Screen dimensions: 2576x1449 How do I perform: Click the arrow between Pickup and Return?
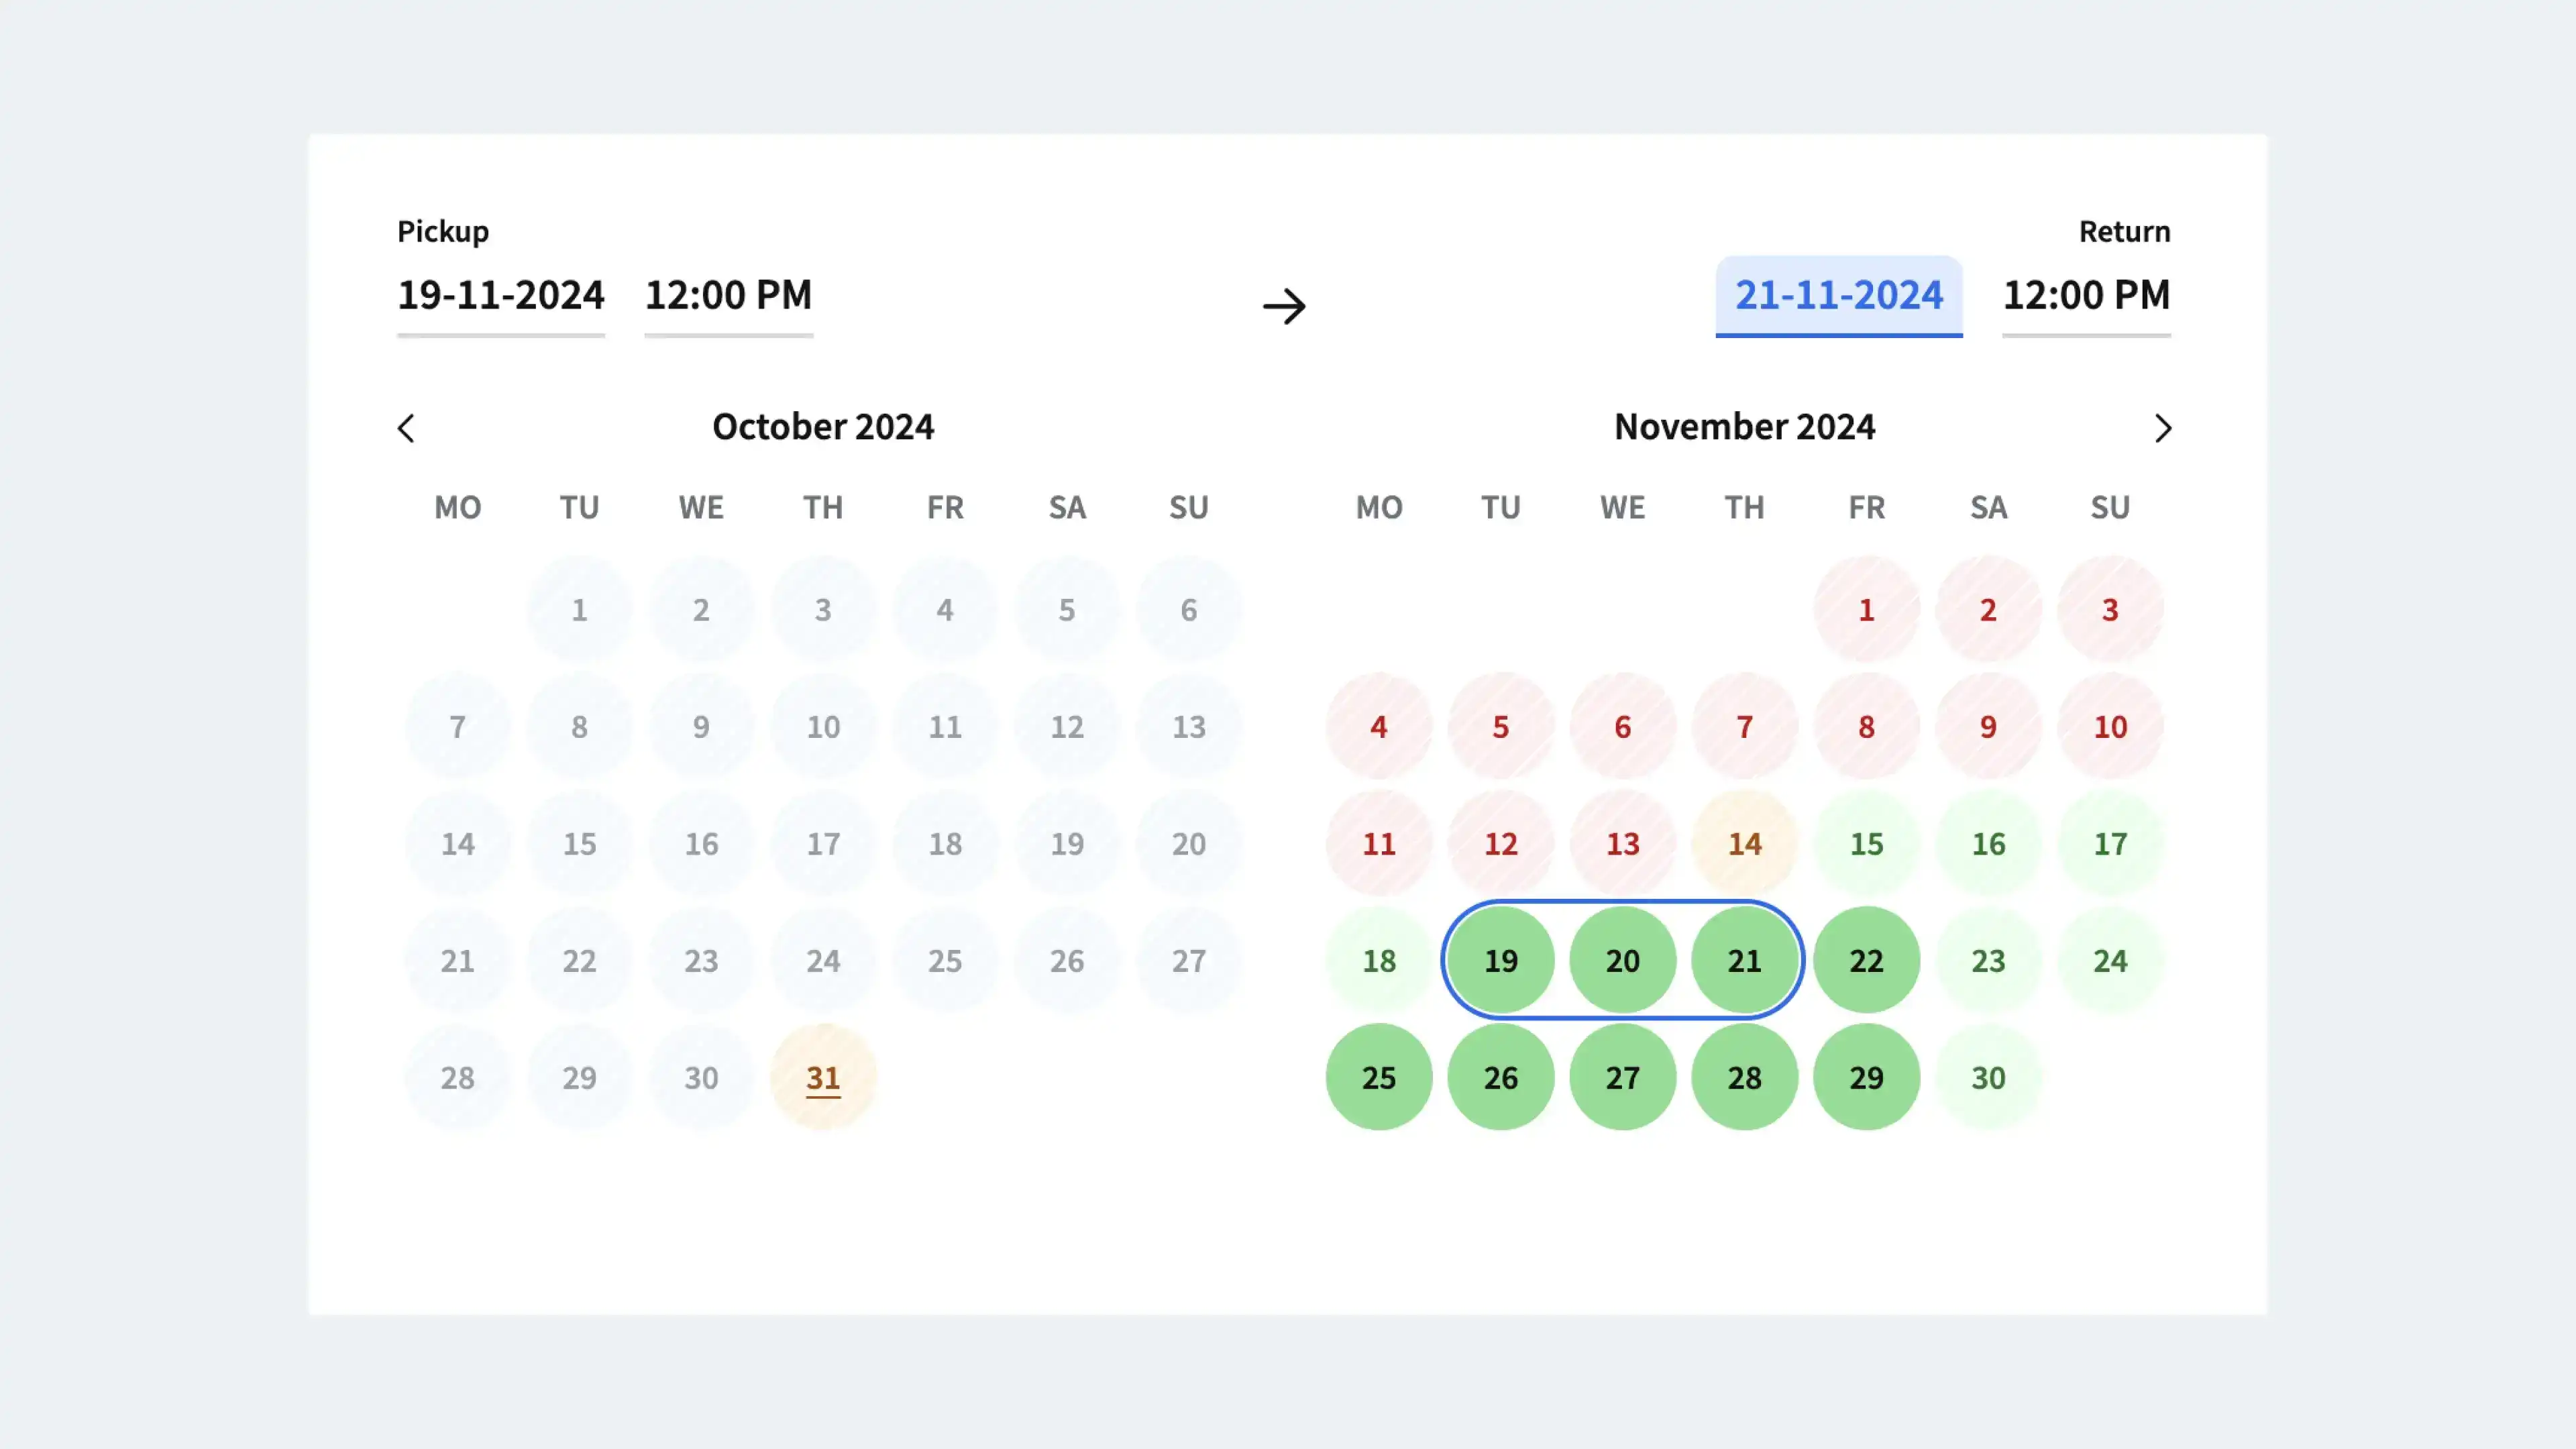coord(1284,306)
